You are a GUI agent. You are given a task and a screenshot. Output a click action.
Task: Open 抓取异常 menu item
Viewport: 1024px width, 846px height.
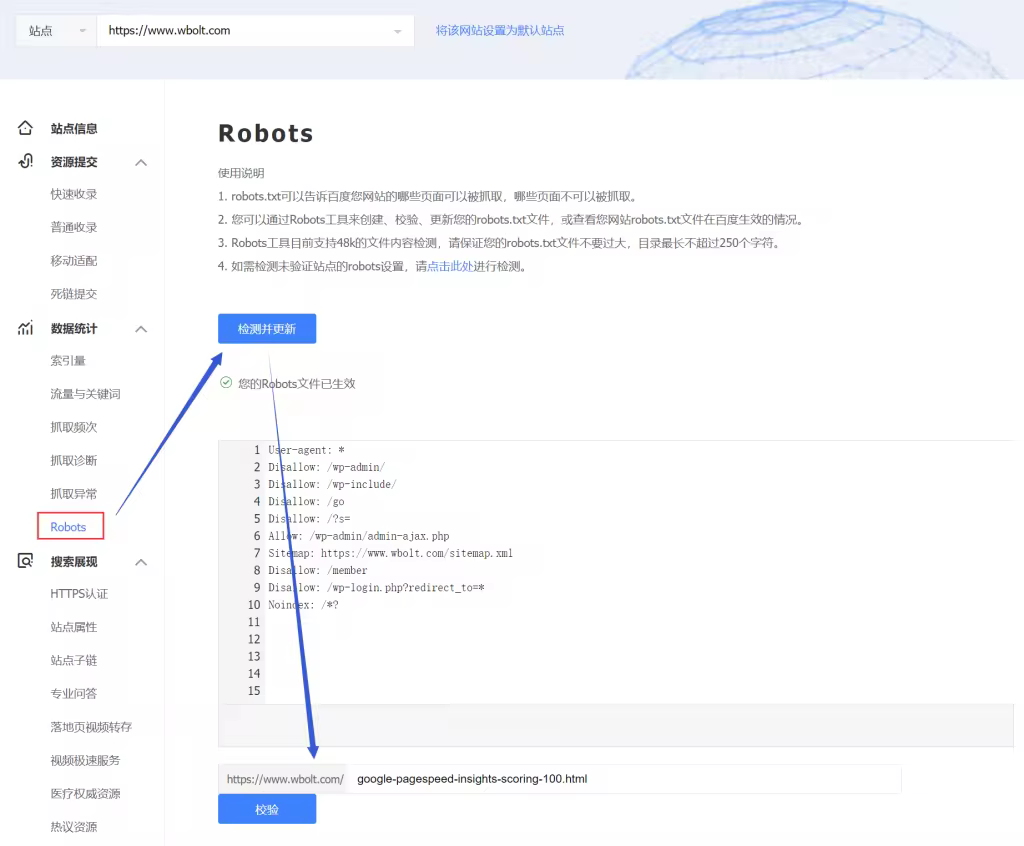pyautogui.click(x=74, y=494)
